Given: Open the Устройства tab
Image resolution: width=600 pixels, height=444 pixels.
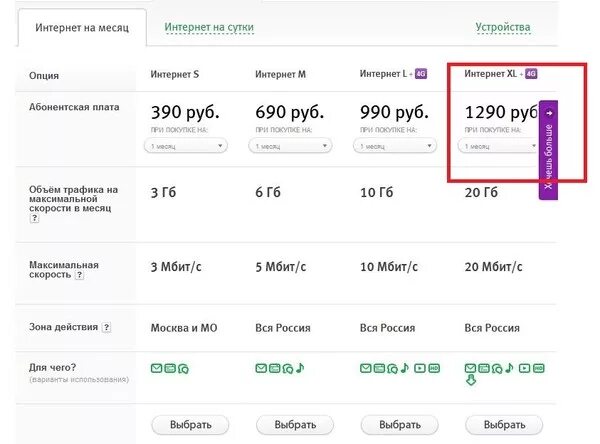Looking at the screenshot, I should pos(503,27).
